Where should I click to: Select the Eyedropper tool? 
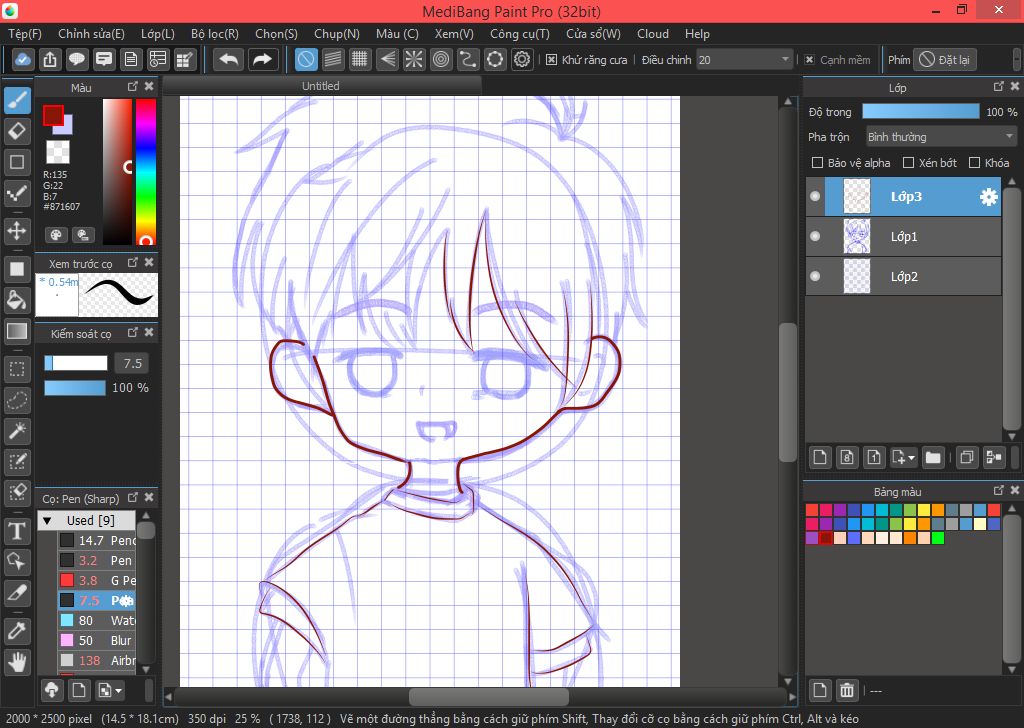[x=17, y=631]
